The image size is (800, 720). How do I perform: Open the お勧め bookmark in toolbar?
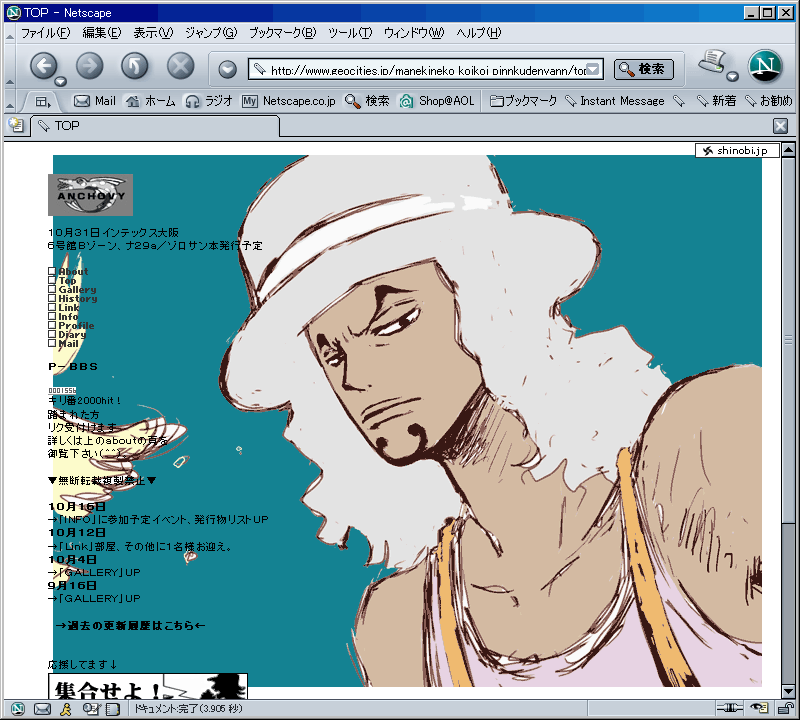[x=768, y=101]
